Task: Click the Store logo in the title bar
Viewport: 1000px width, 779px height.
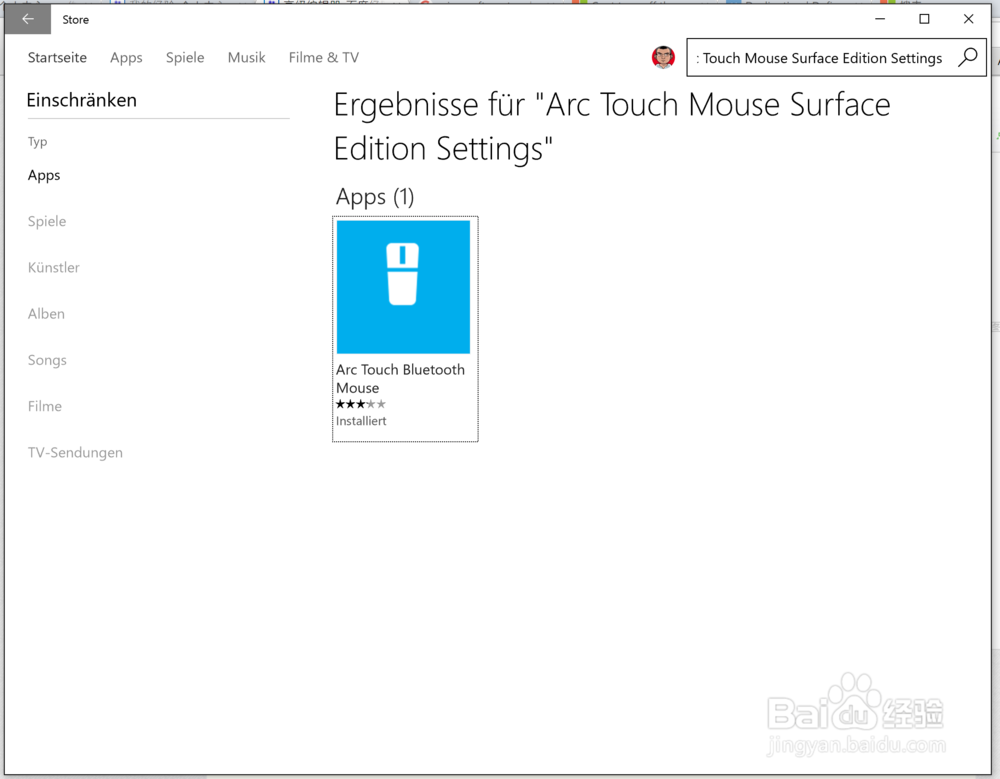Action: (x=75, y=19)
